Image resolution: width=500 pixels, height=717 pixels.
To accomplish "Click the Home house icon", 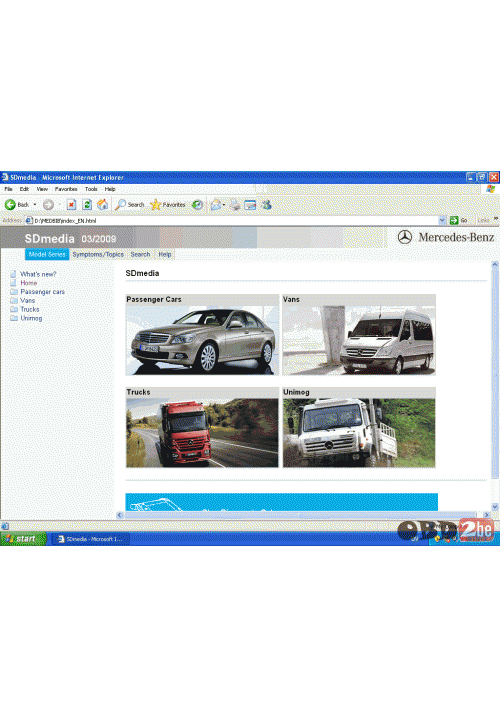I will point(103,204).
